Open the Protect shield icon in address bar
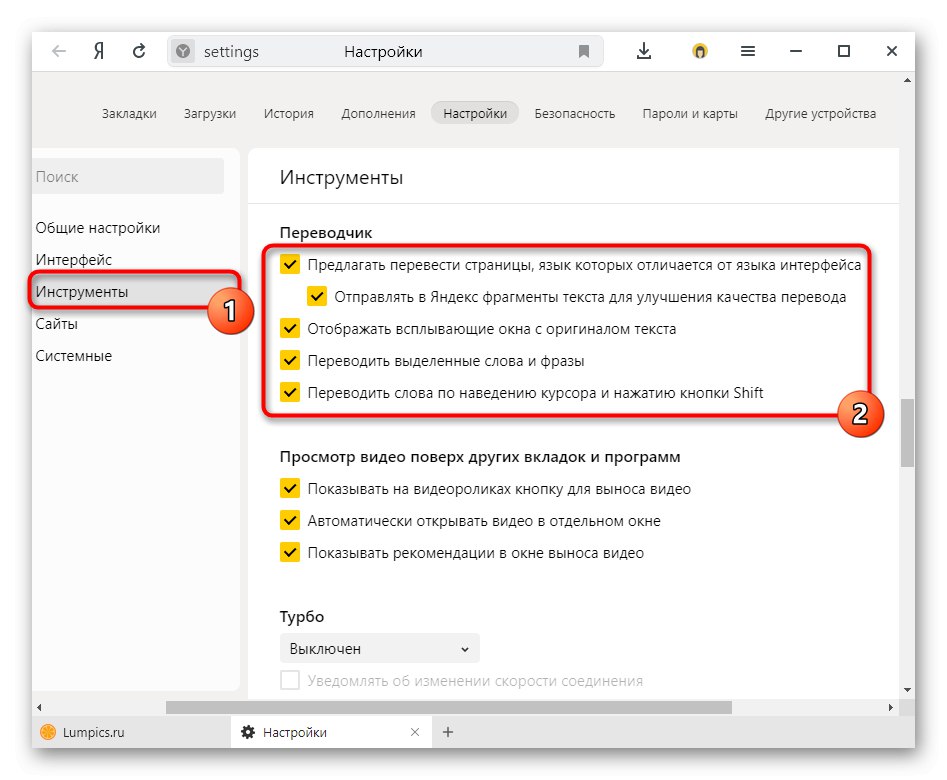 (x=182, y=51)
